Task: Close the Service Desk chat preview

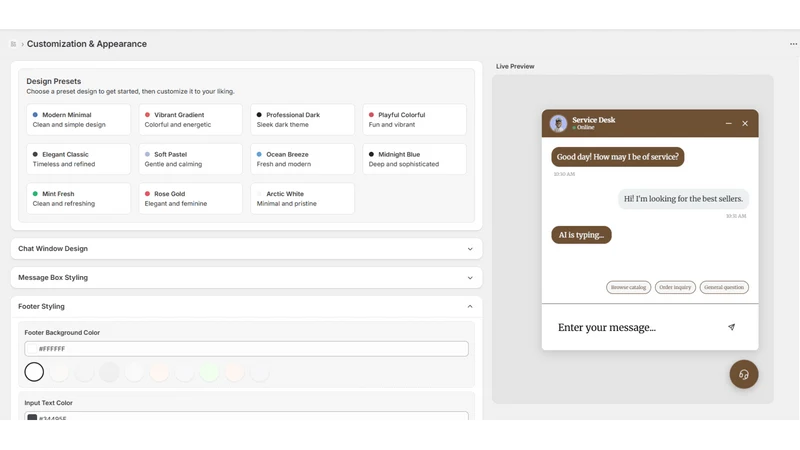Action: point(745,123)
